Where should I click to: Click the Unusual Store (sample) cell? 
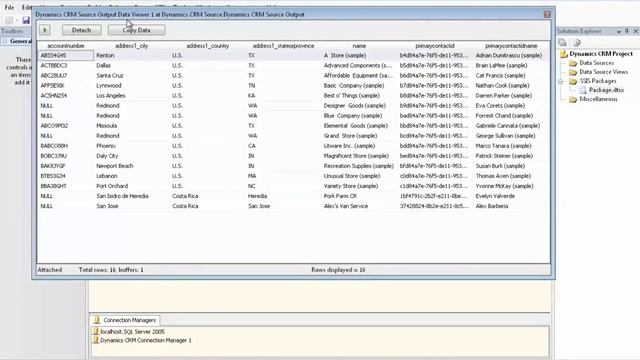[x=359, y=176]
